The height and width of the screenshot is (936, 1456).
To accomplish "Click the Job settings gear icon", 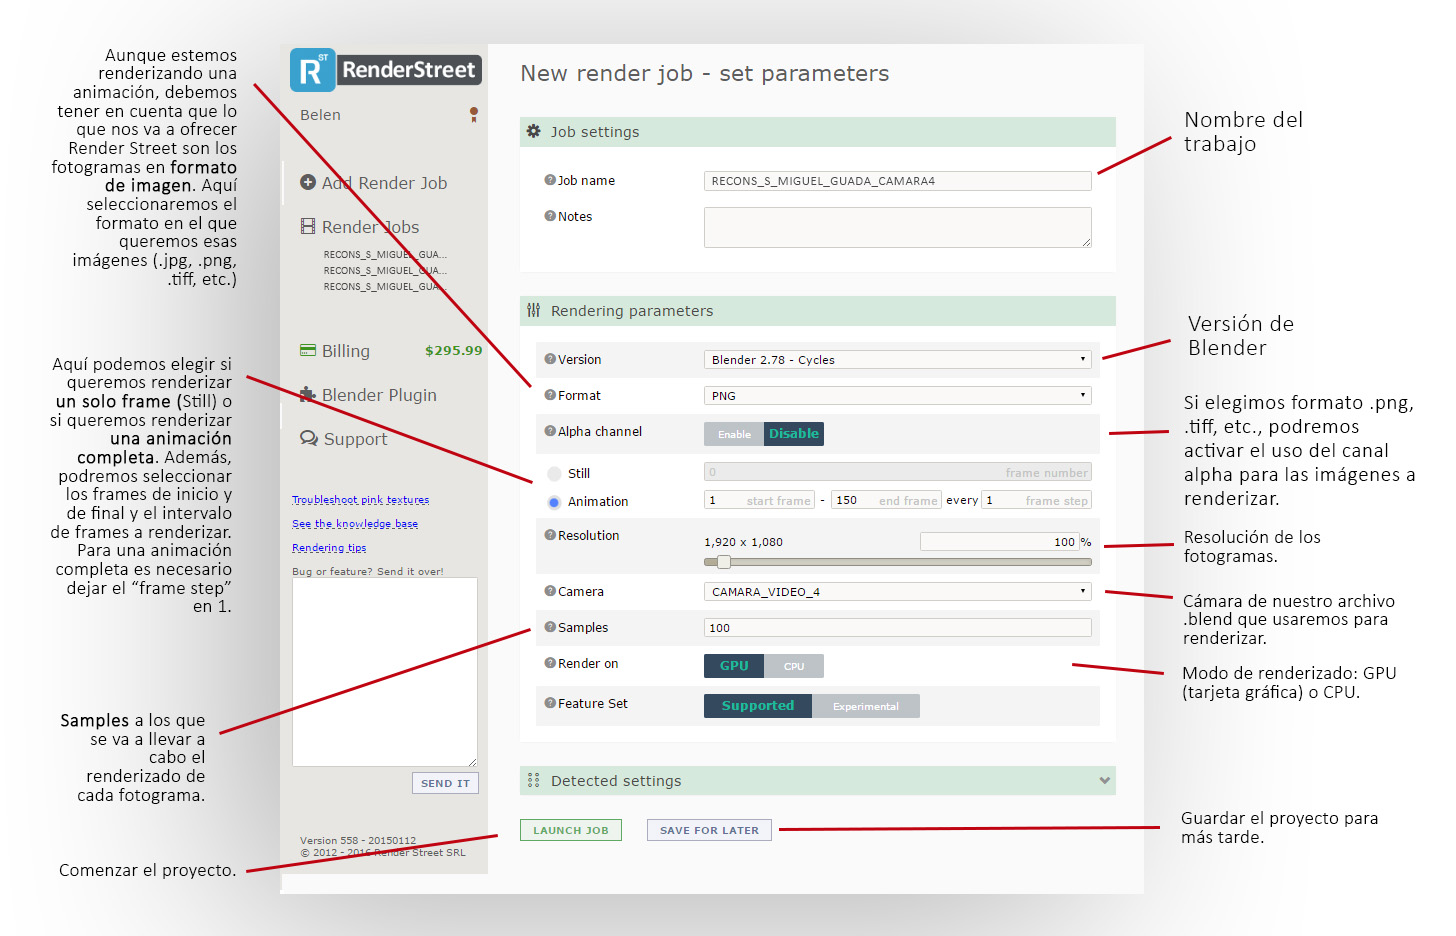I will tap(534, 131).
